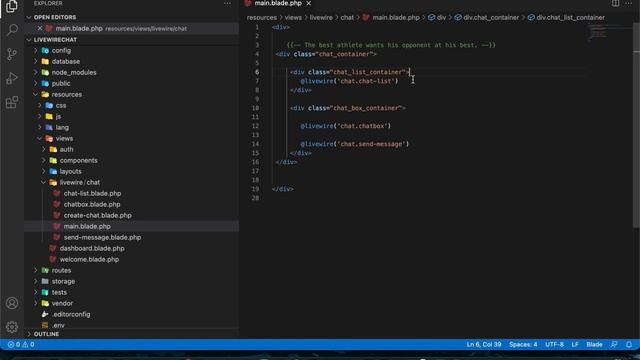Open the .env file
The width and height of the screenshot is (640, 360).
pos(58,326)
